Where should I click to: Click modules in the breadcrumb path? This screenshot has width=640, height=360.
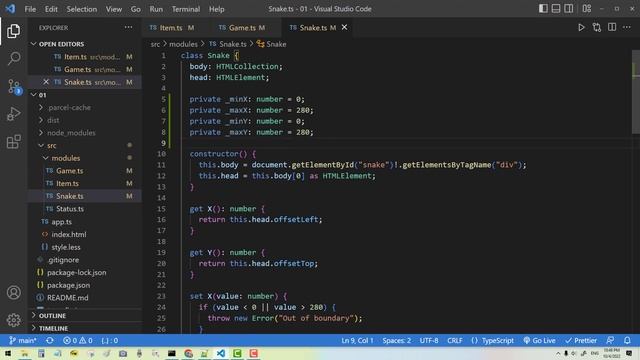coord(183,44)
